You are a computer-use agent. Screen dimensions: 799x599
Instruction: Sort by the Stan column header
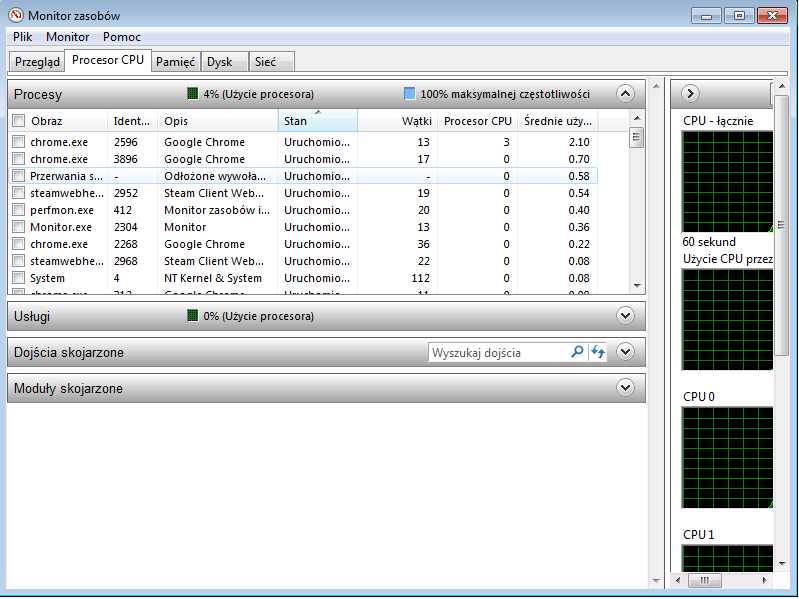coord(318,121)
